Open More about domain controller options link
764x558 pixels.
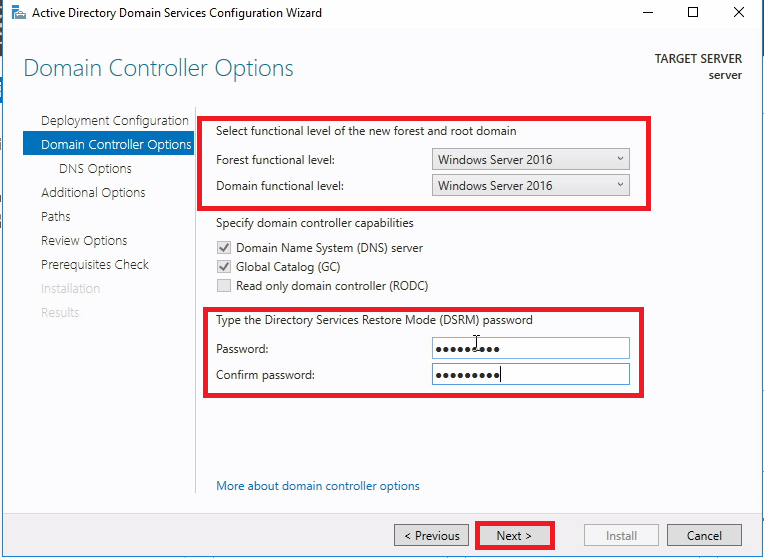[x=318, y=486]
